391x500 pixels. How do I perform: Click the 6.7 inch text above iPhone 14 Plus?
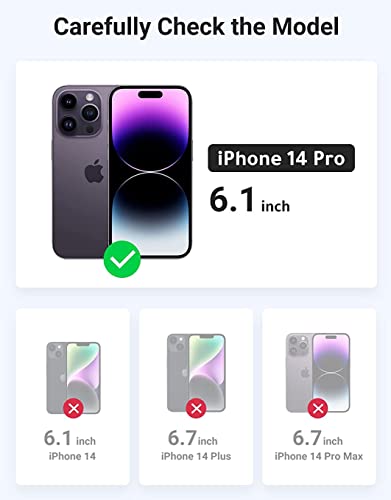click(x=193, y=438)
